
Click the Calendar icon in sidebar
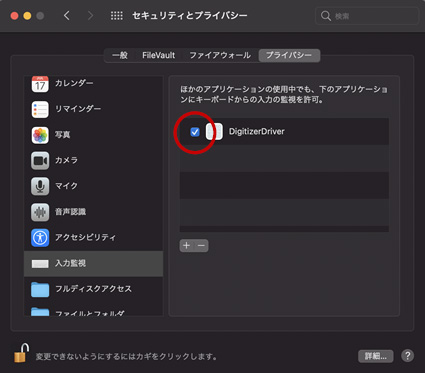pyautogui.click(x=40, y=84)
